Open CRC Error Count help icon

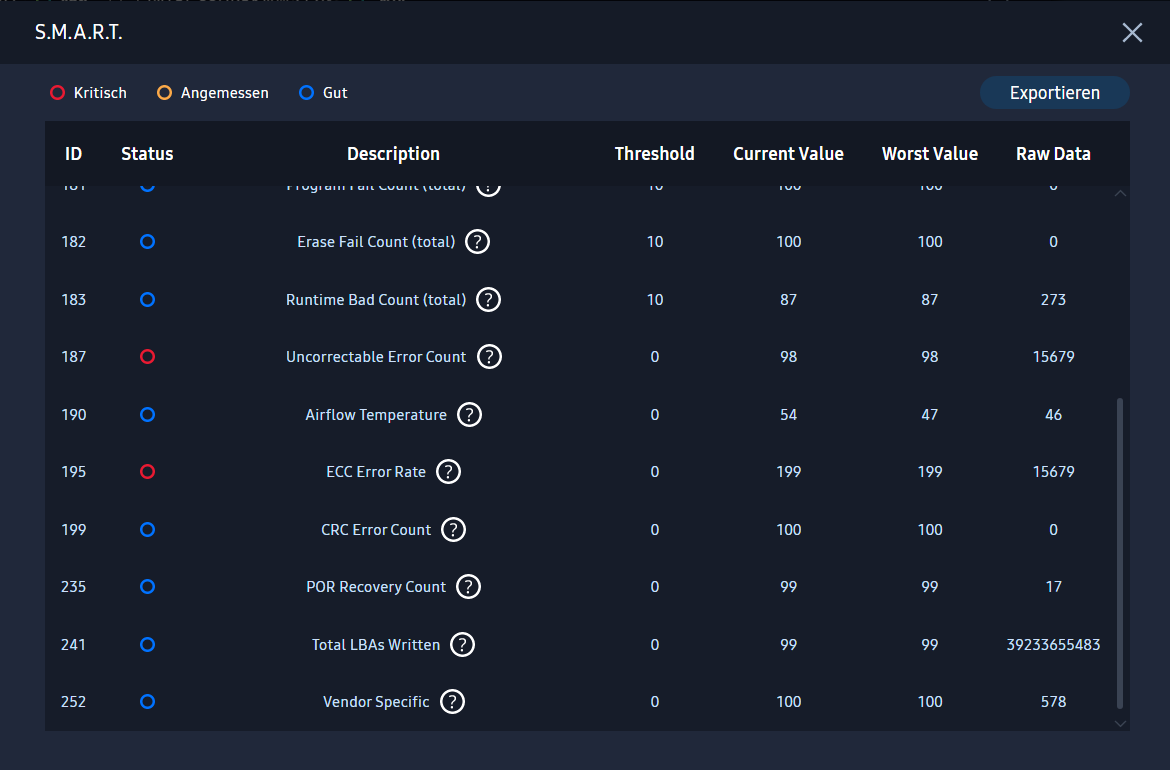pyautogui.click(x=454, y=530)
